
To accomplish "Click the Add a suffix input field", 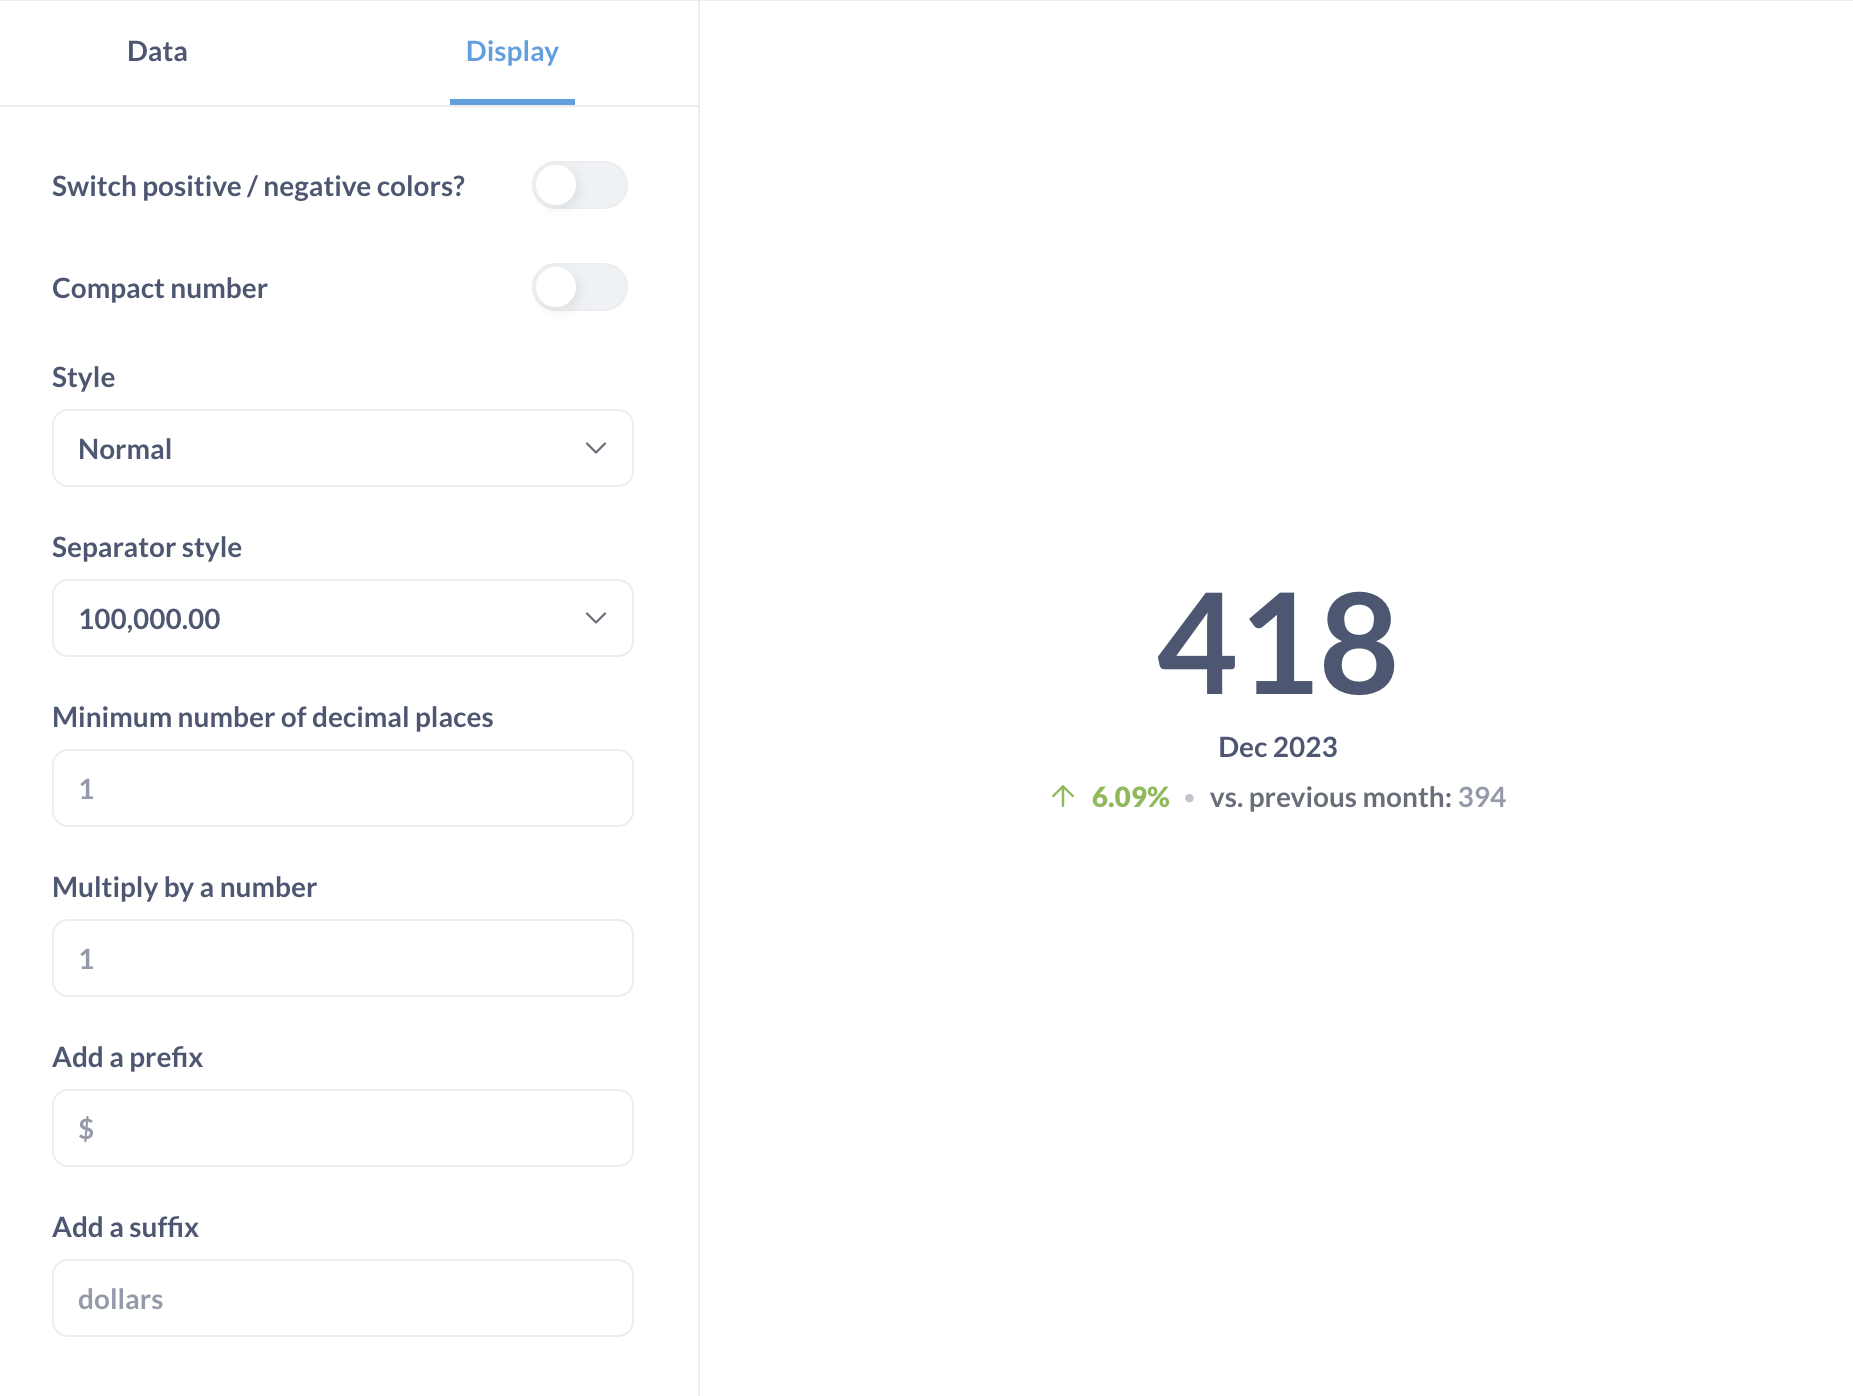I will pyautogui.click(x=342, y=1299).
